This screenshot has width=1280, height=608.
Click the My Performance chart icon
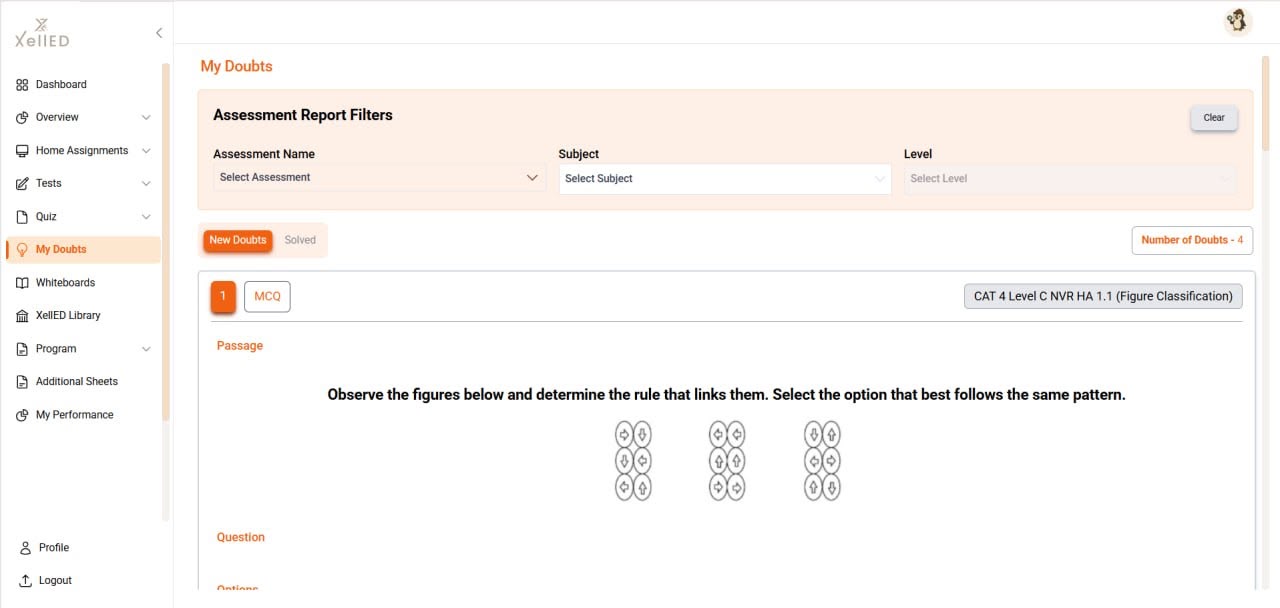click(22, 415)
